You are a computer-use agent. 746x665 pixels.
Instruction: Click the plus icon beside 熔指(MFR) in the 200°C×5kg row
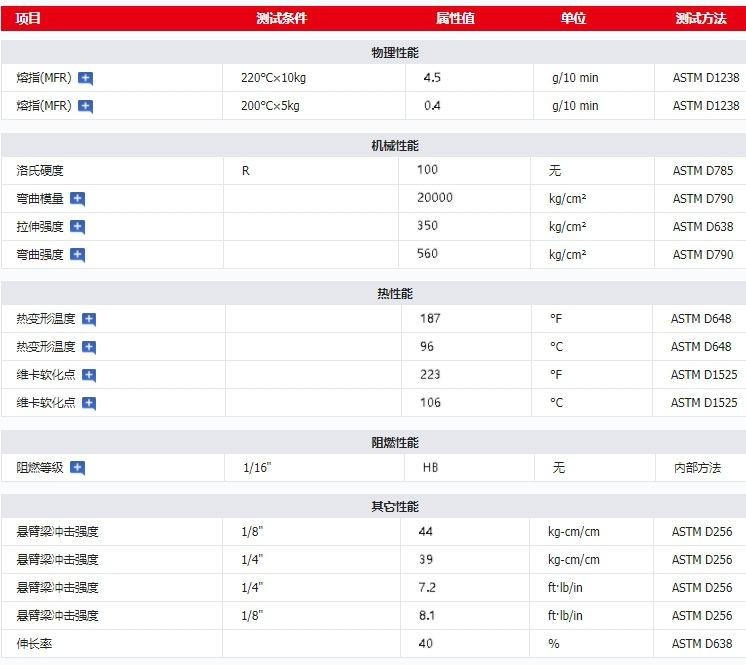pos(86,106)
